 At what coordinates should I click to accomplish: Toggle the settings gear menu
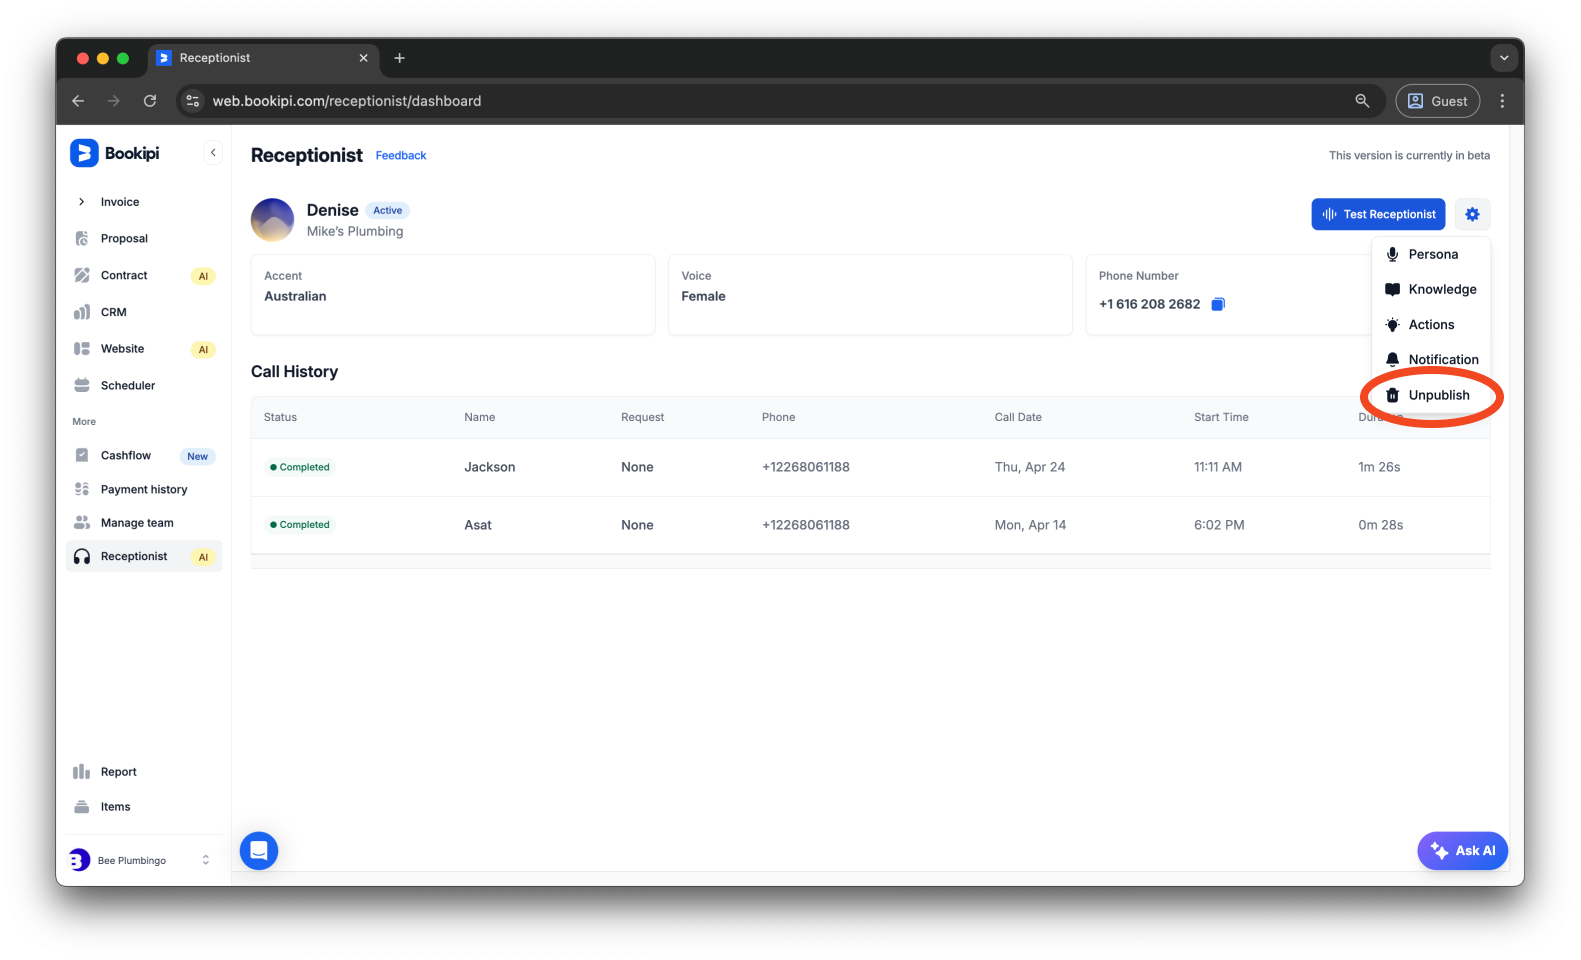click(x=1472, y=214)
